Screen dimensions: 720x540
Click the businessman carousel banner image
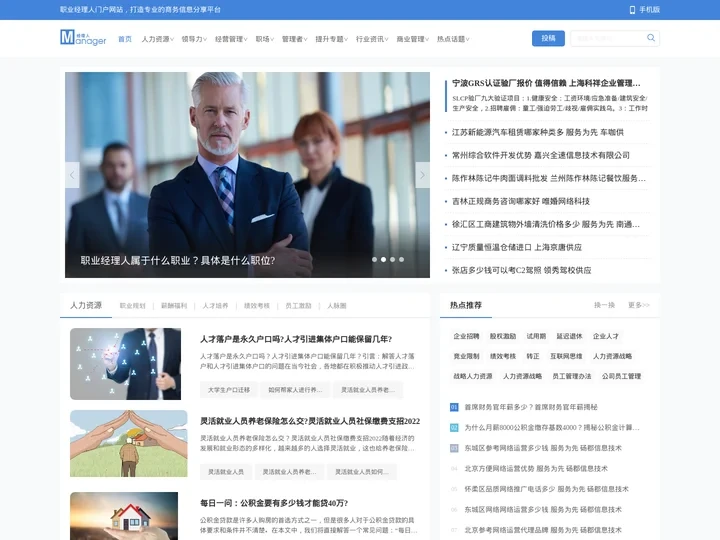click(248, 175)
